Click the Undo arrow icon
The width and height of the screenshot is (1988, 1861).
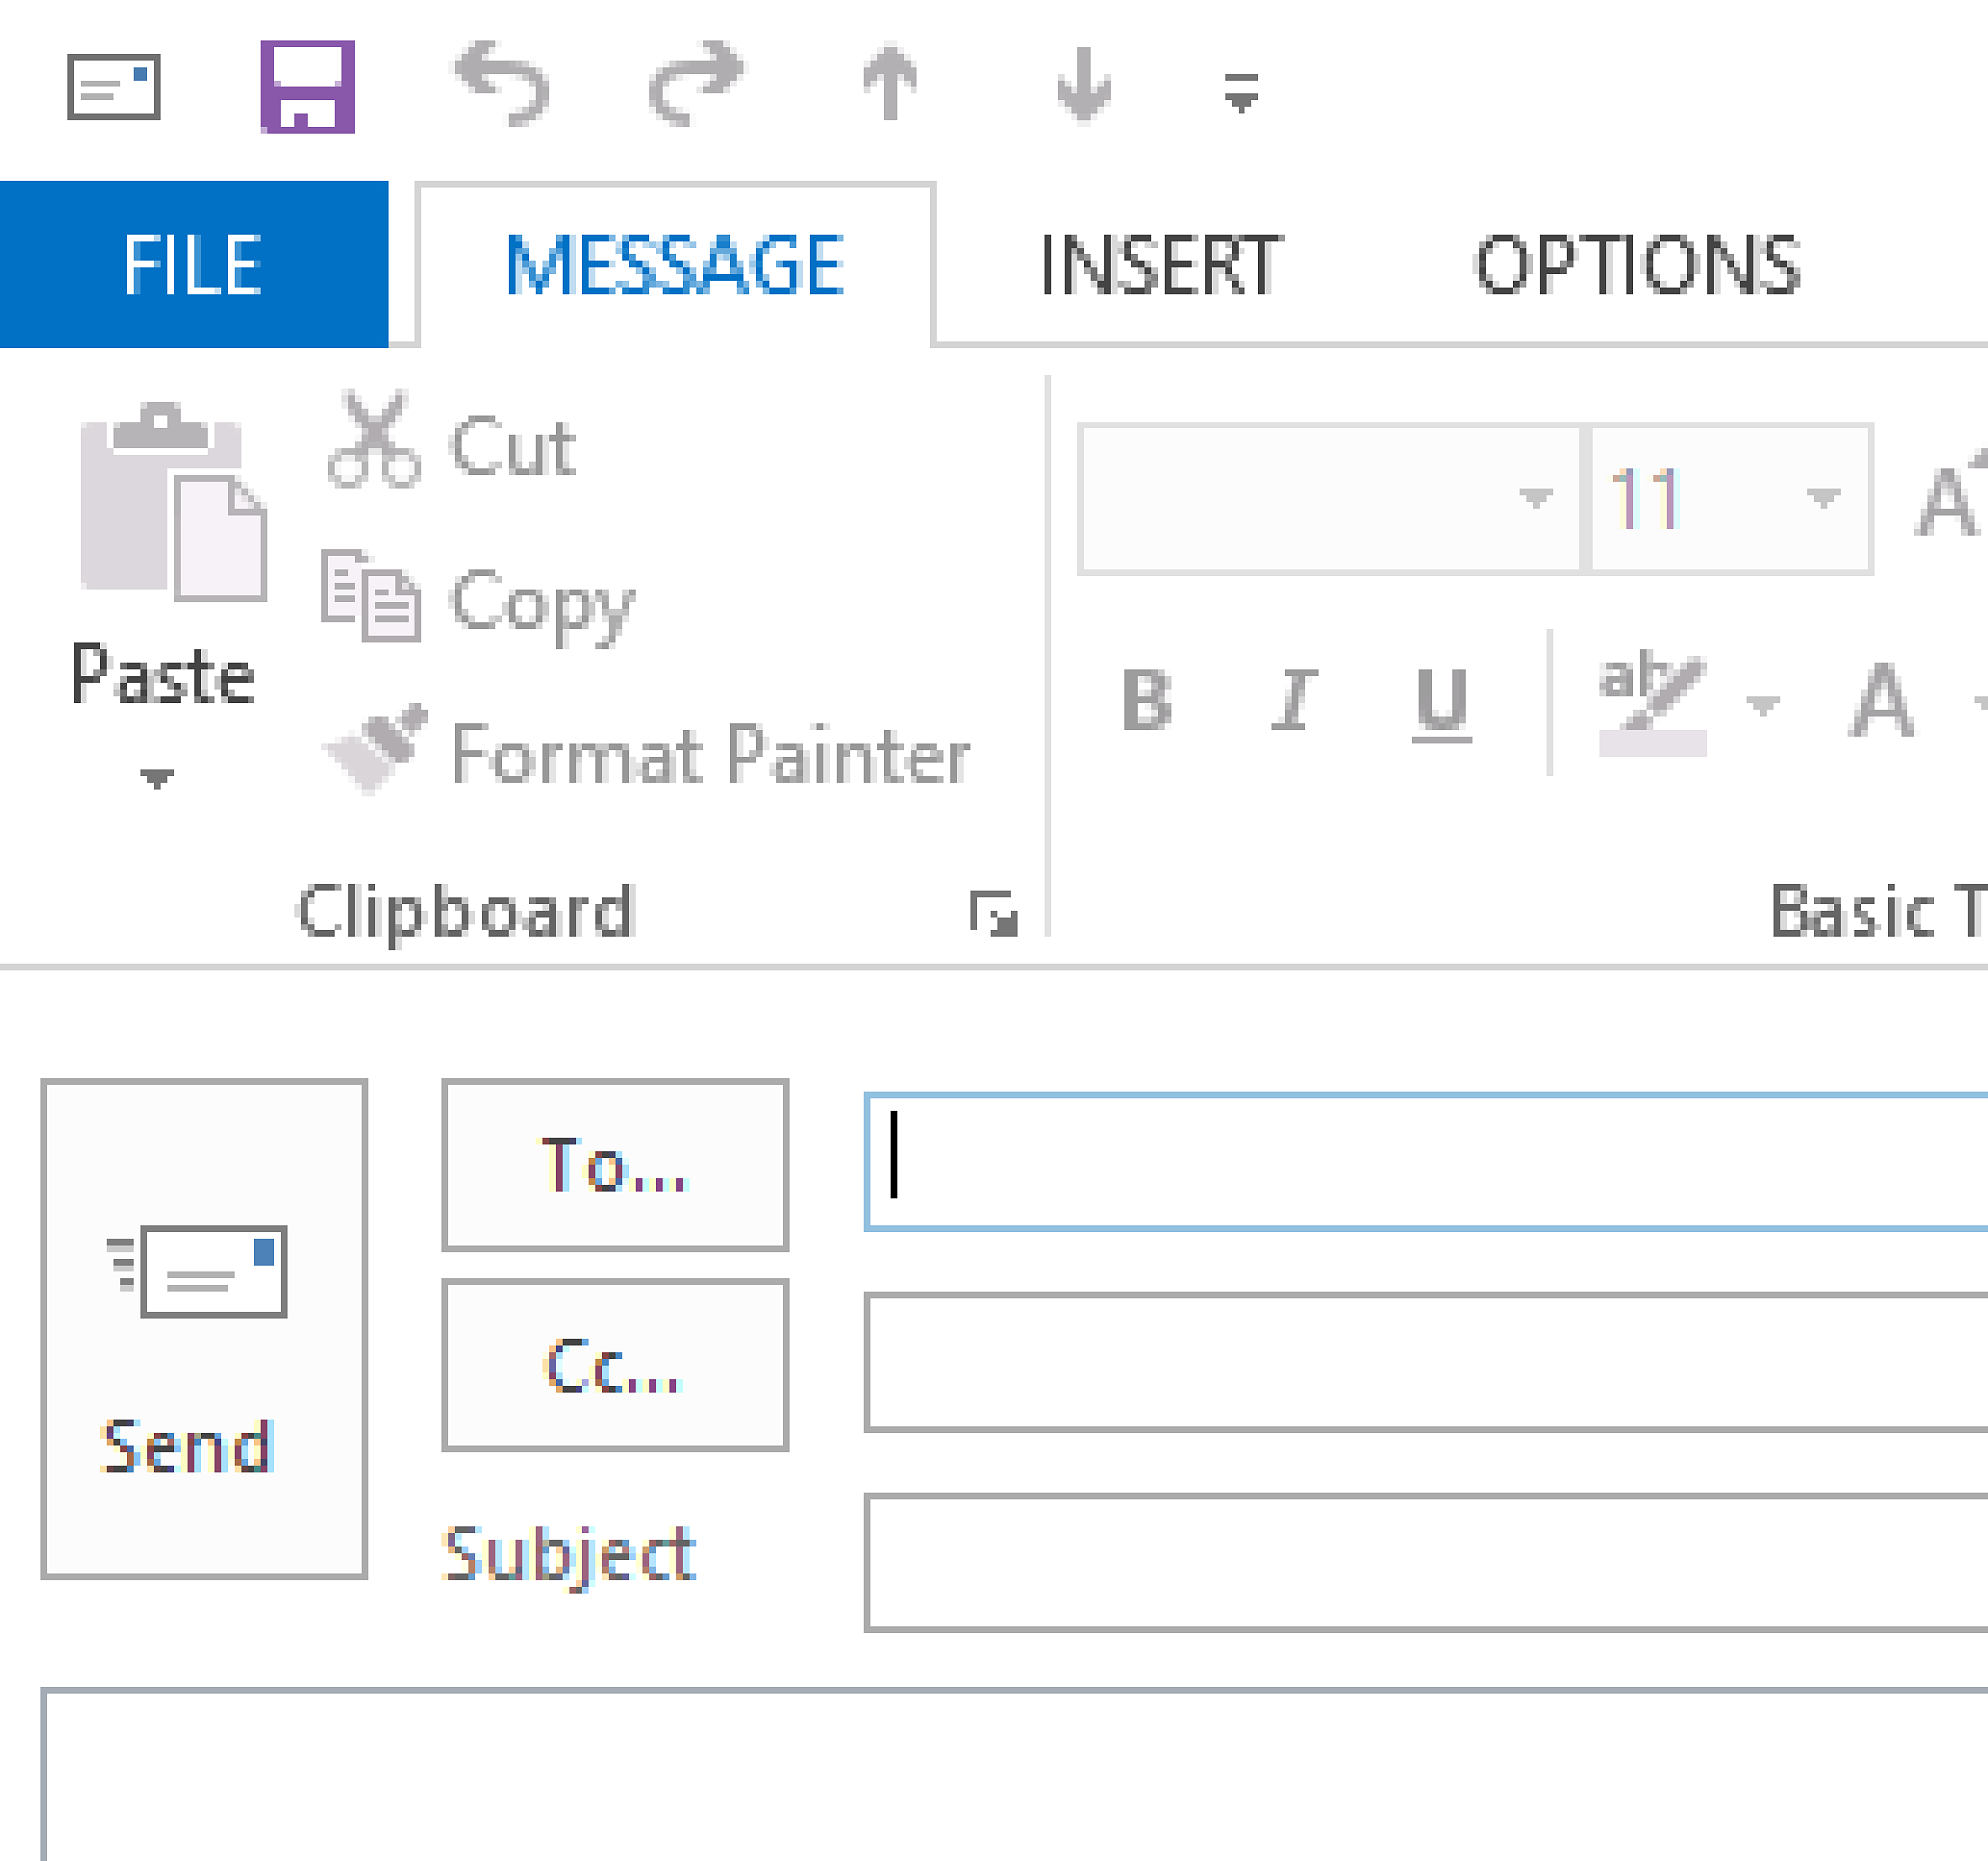[502, 84]
